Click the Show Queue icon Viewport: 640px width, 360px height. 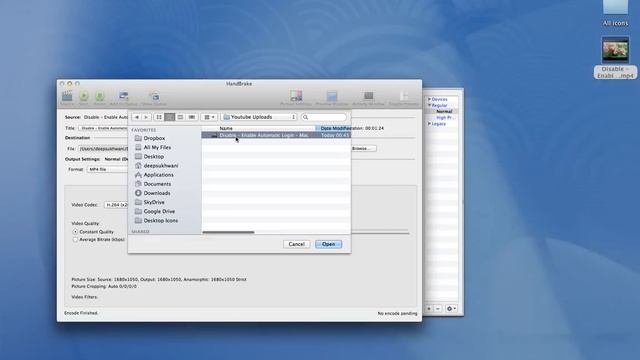coord(154,96)
